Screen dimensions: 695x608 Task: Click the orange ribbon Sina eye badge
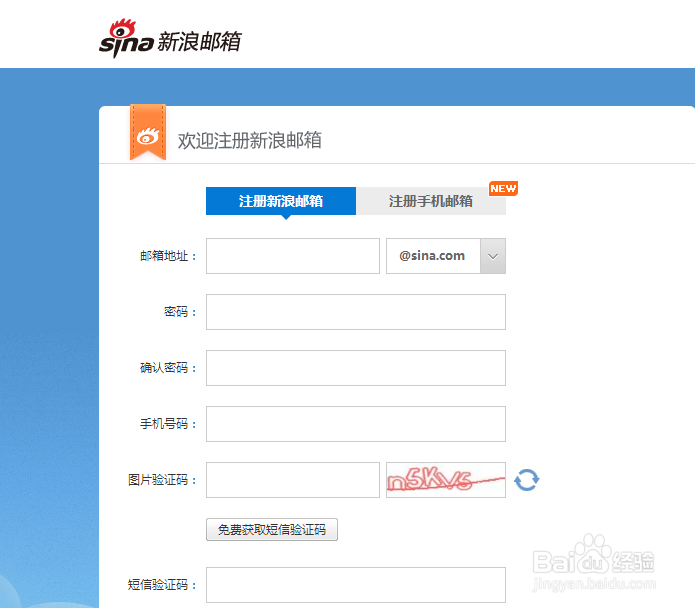point(148,132)
